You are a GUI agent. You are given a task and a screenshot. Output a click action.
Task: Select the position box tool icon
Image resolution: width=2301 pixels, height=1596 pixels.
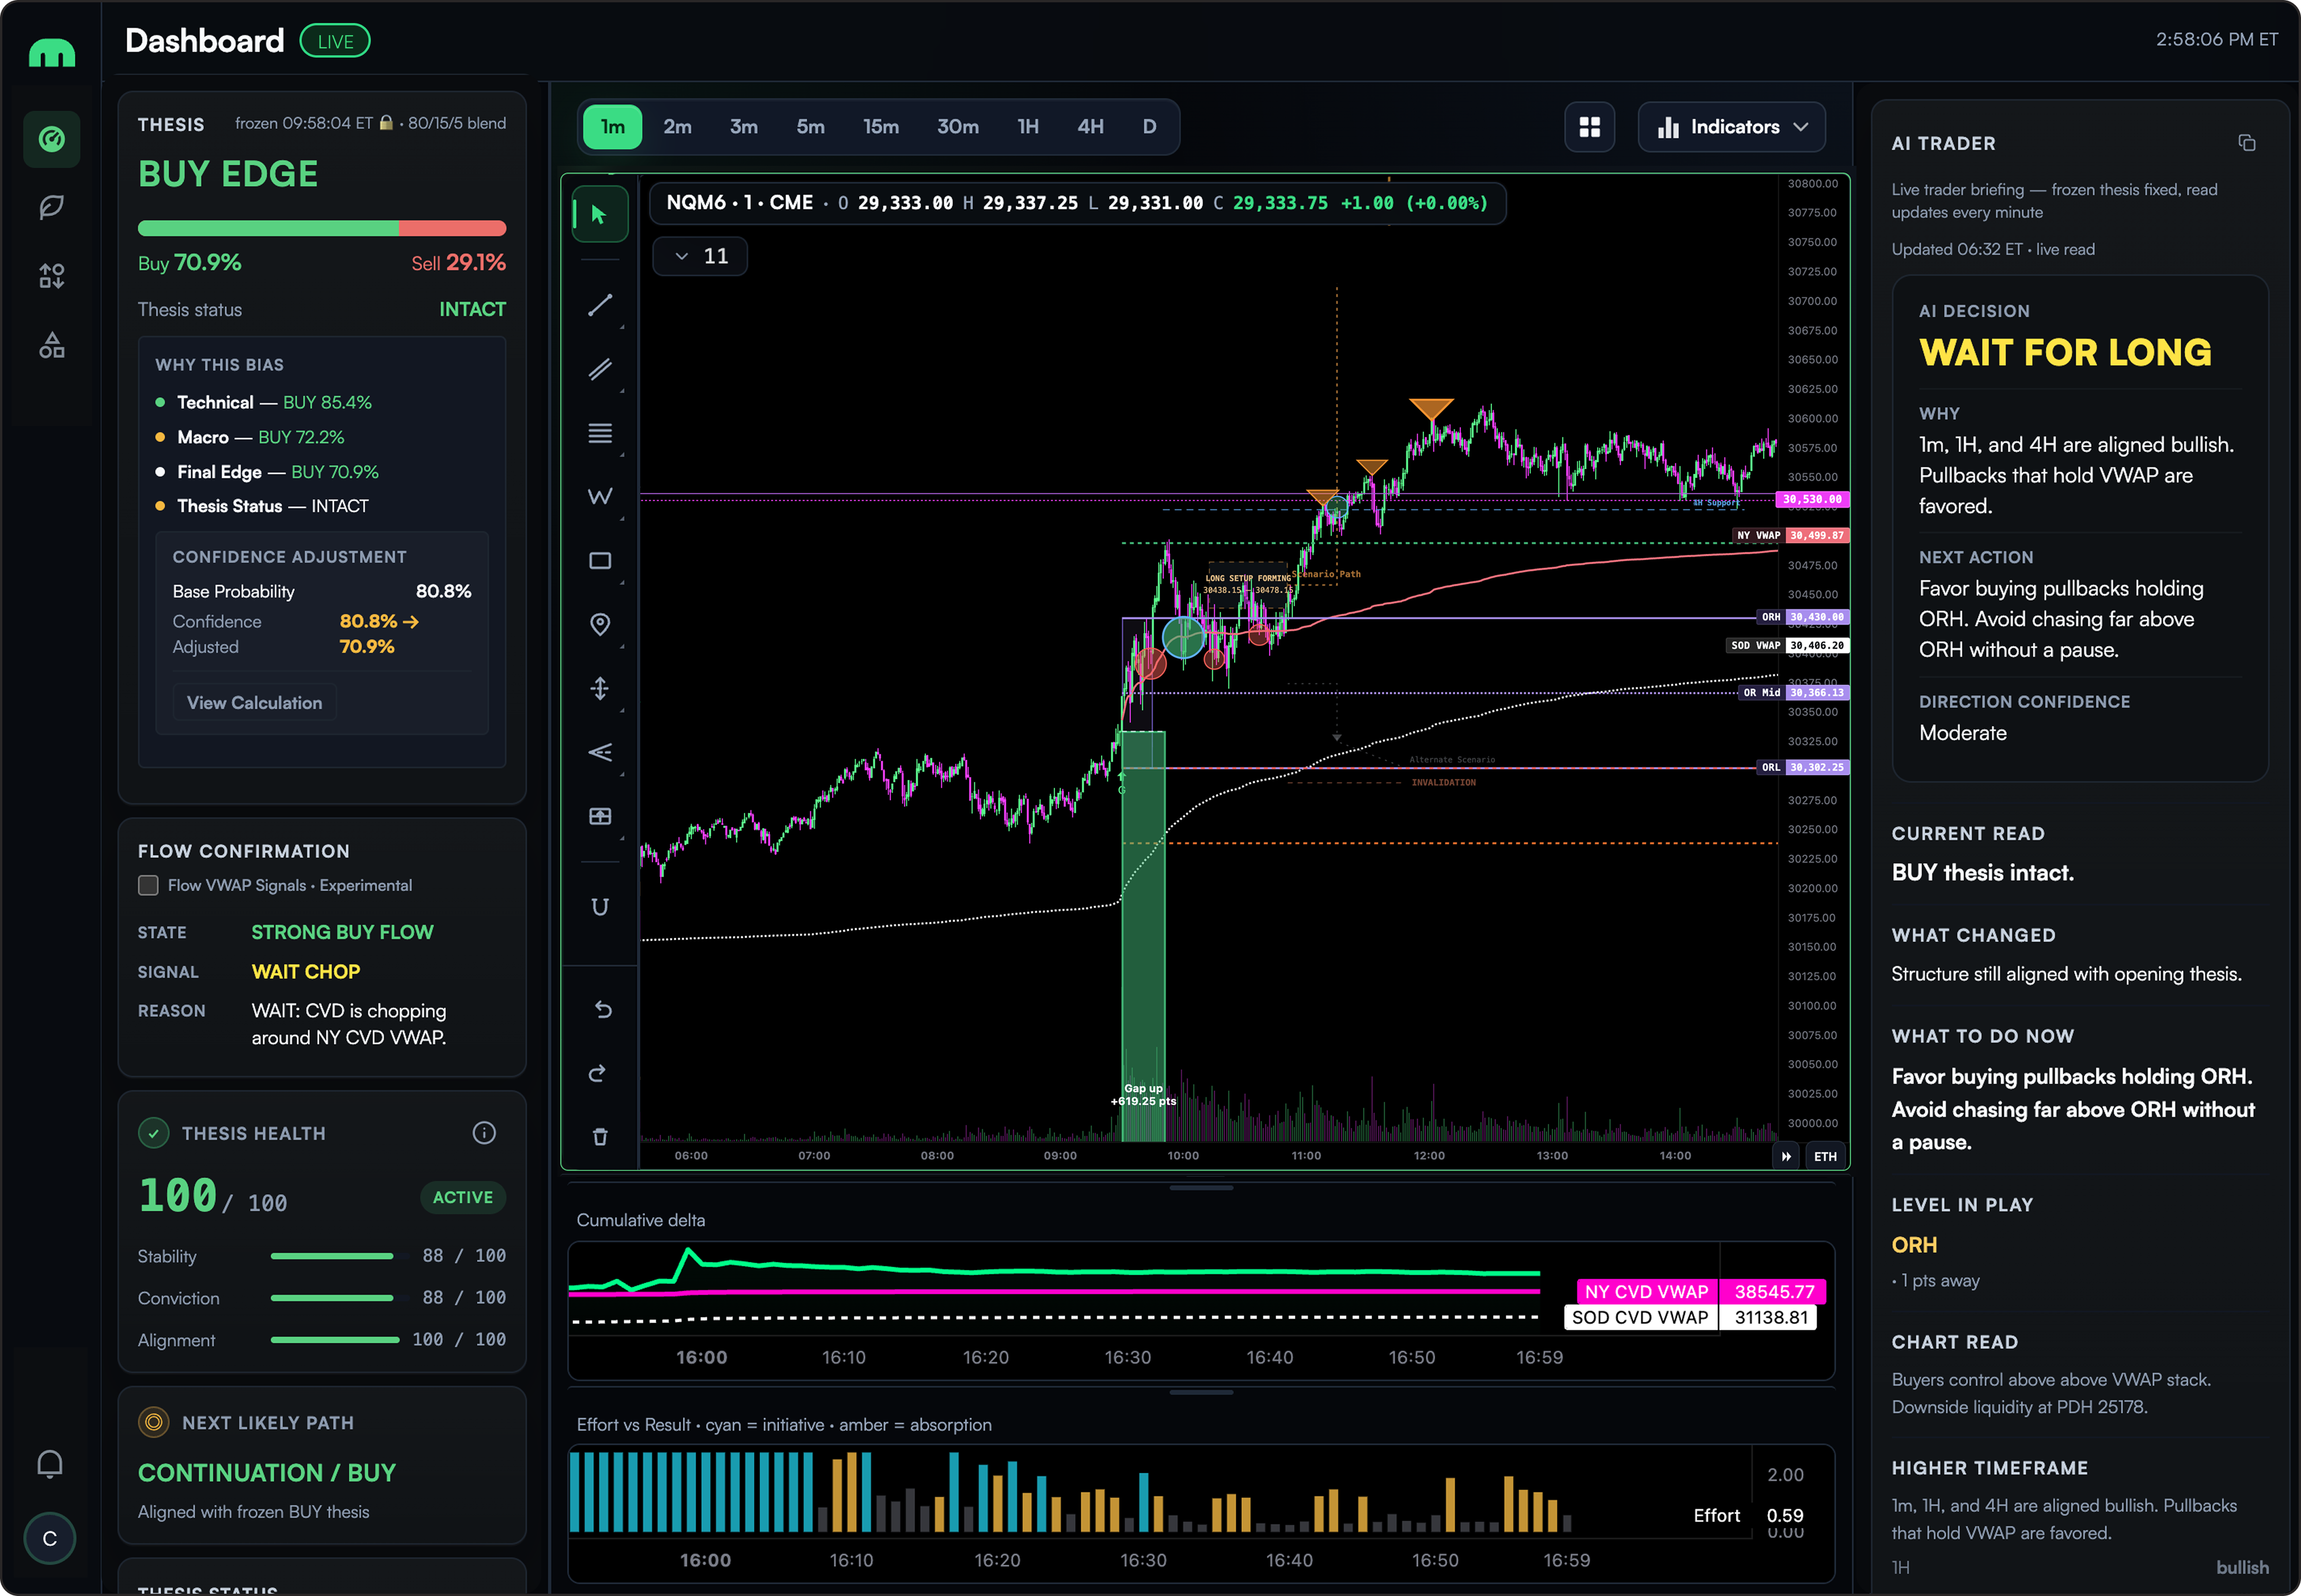tap(600, 817)
